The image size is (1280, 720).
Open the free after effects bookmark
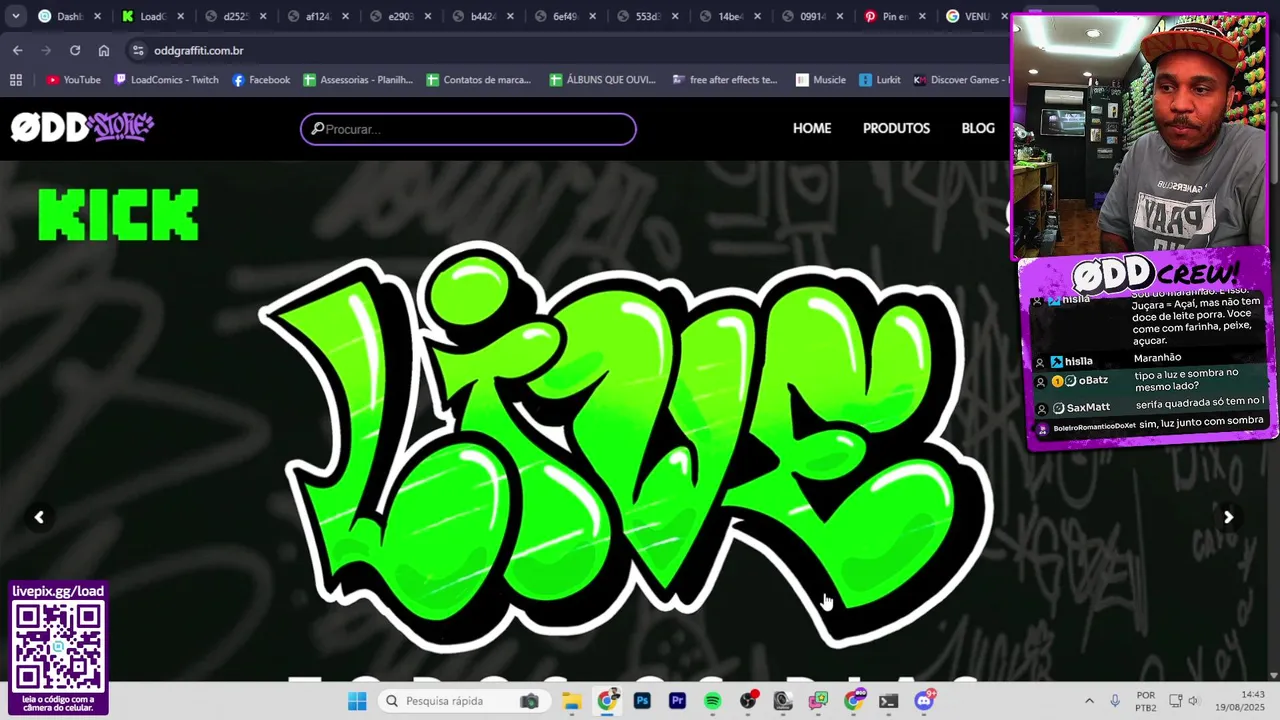tap(724, 80)
